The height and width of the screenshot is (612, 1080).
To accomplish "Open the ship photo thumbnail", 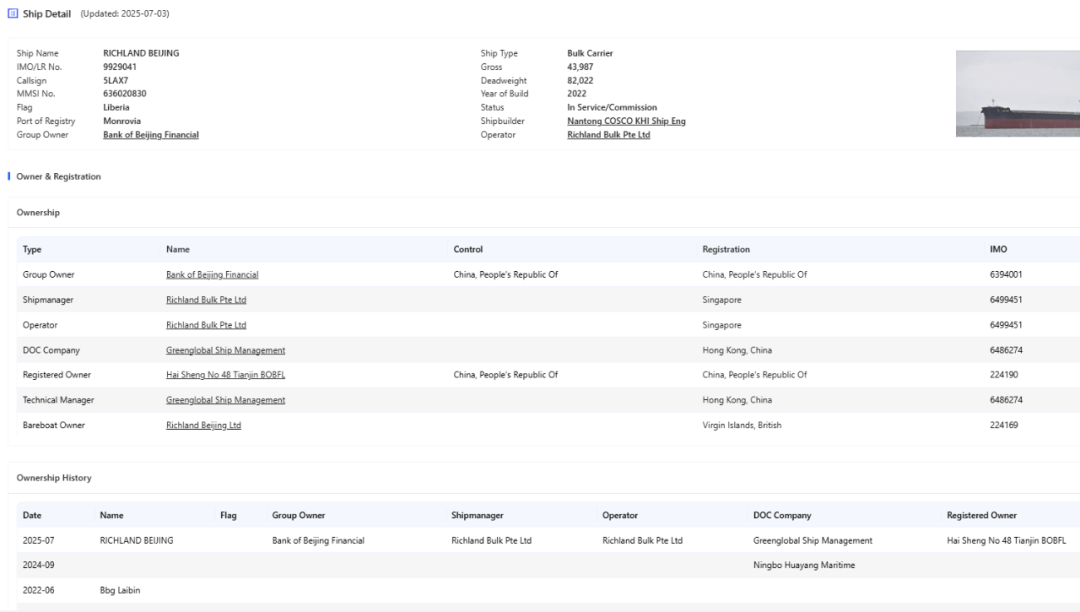I will pos(1017,94).
